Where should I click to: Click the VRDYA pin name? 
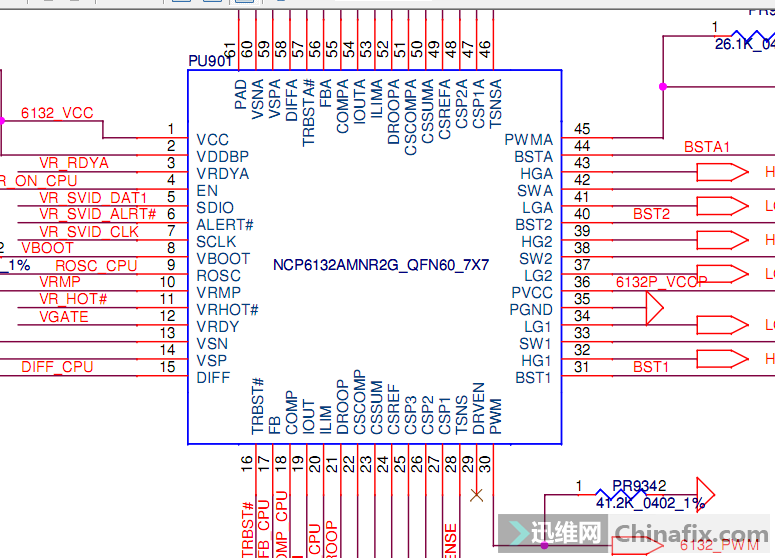pyautogui.click(x=223, y=174)
